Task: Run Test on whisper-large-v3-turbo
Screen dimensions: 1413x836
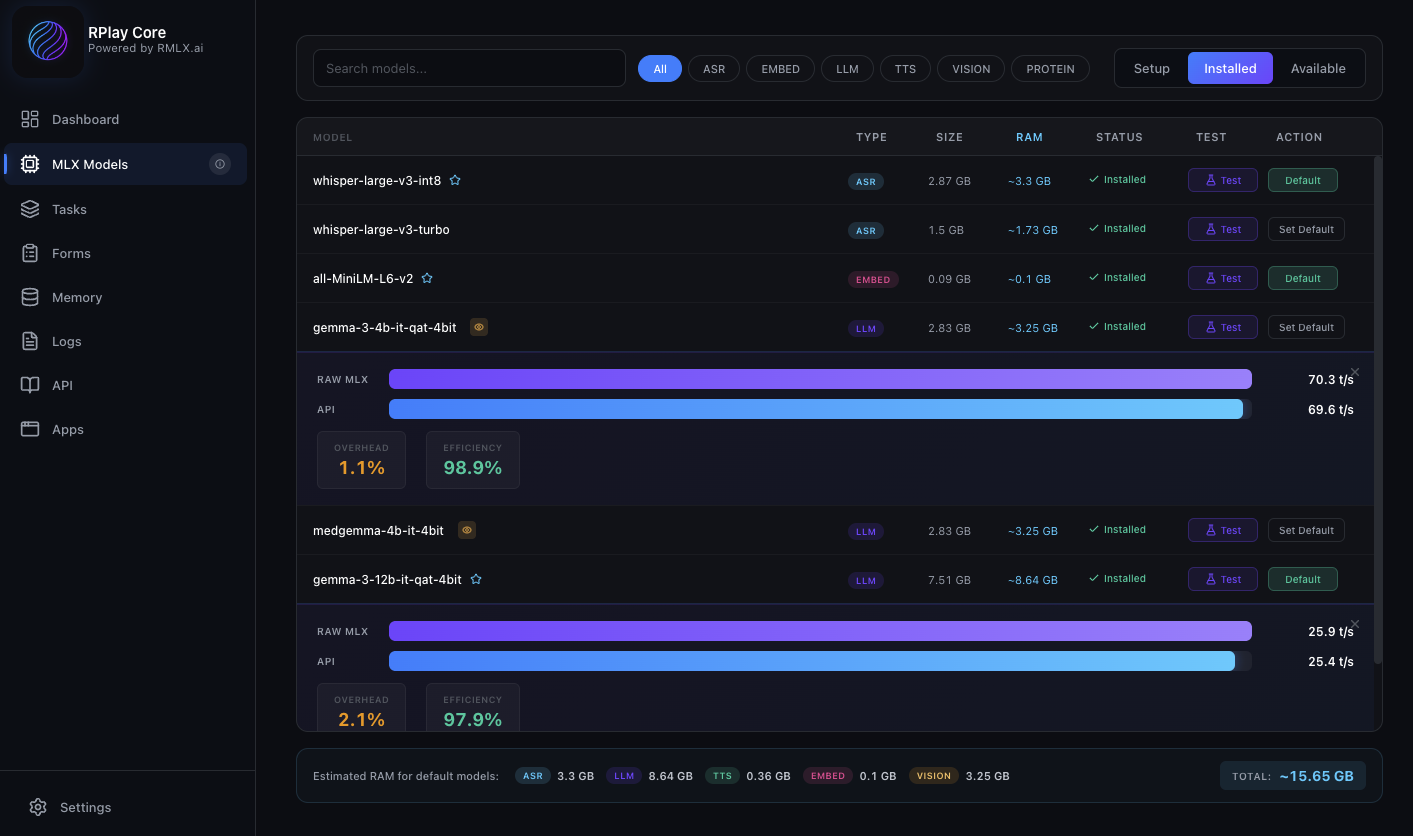Action: click(x=1222, y=229)
